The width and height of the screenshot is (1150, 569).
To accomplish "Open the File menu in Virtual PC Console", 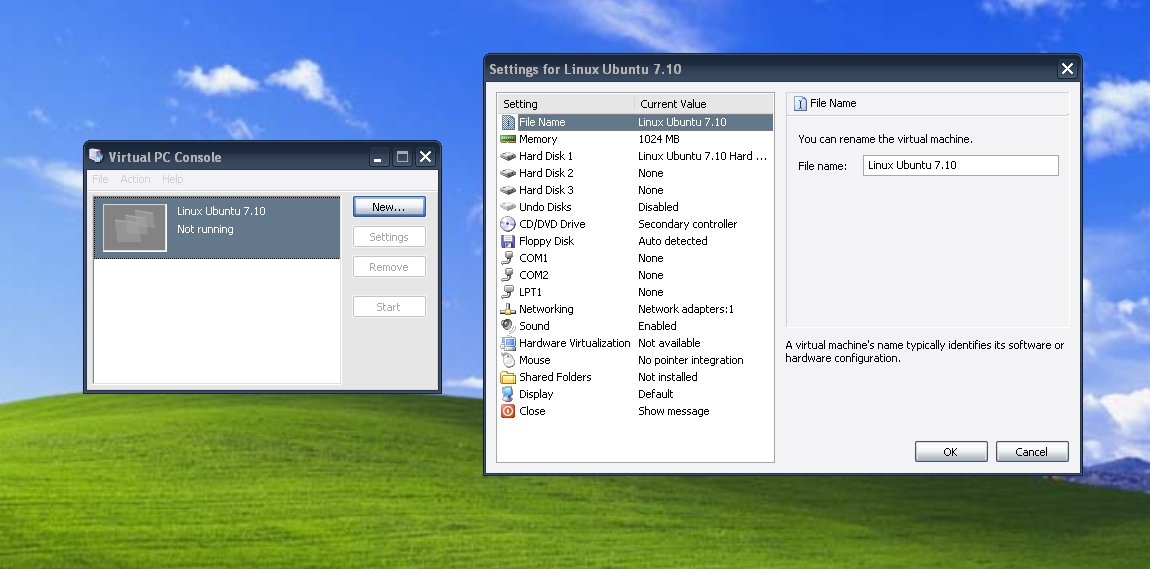I will [100, 179].
